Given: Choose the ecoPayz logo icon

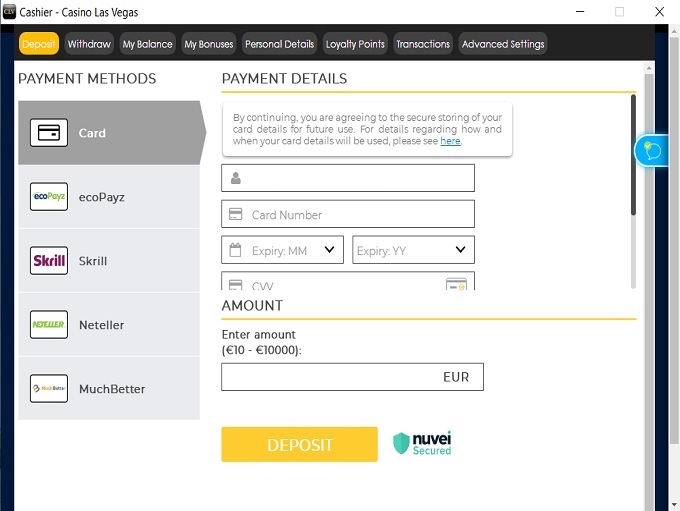Looking at the screenshot, I should click(x=49, y=197).
